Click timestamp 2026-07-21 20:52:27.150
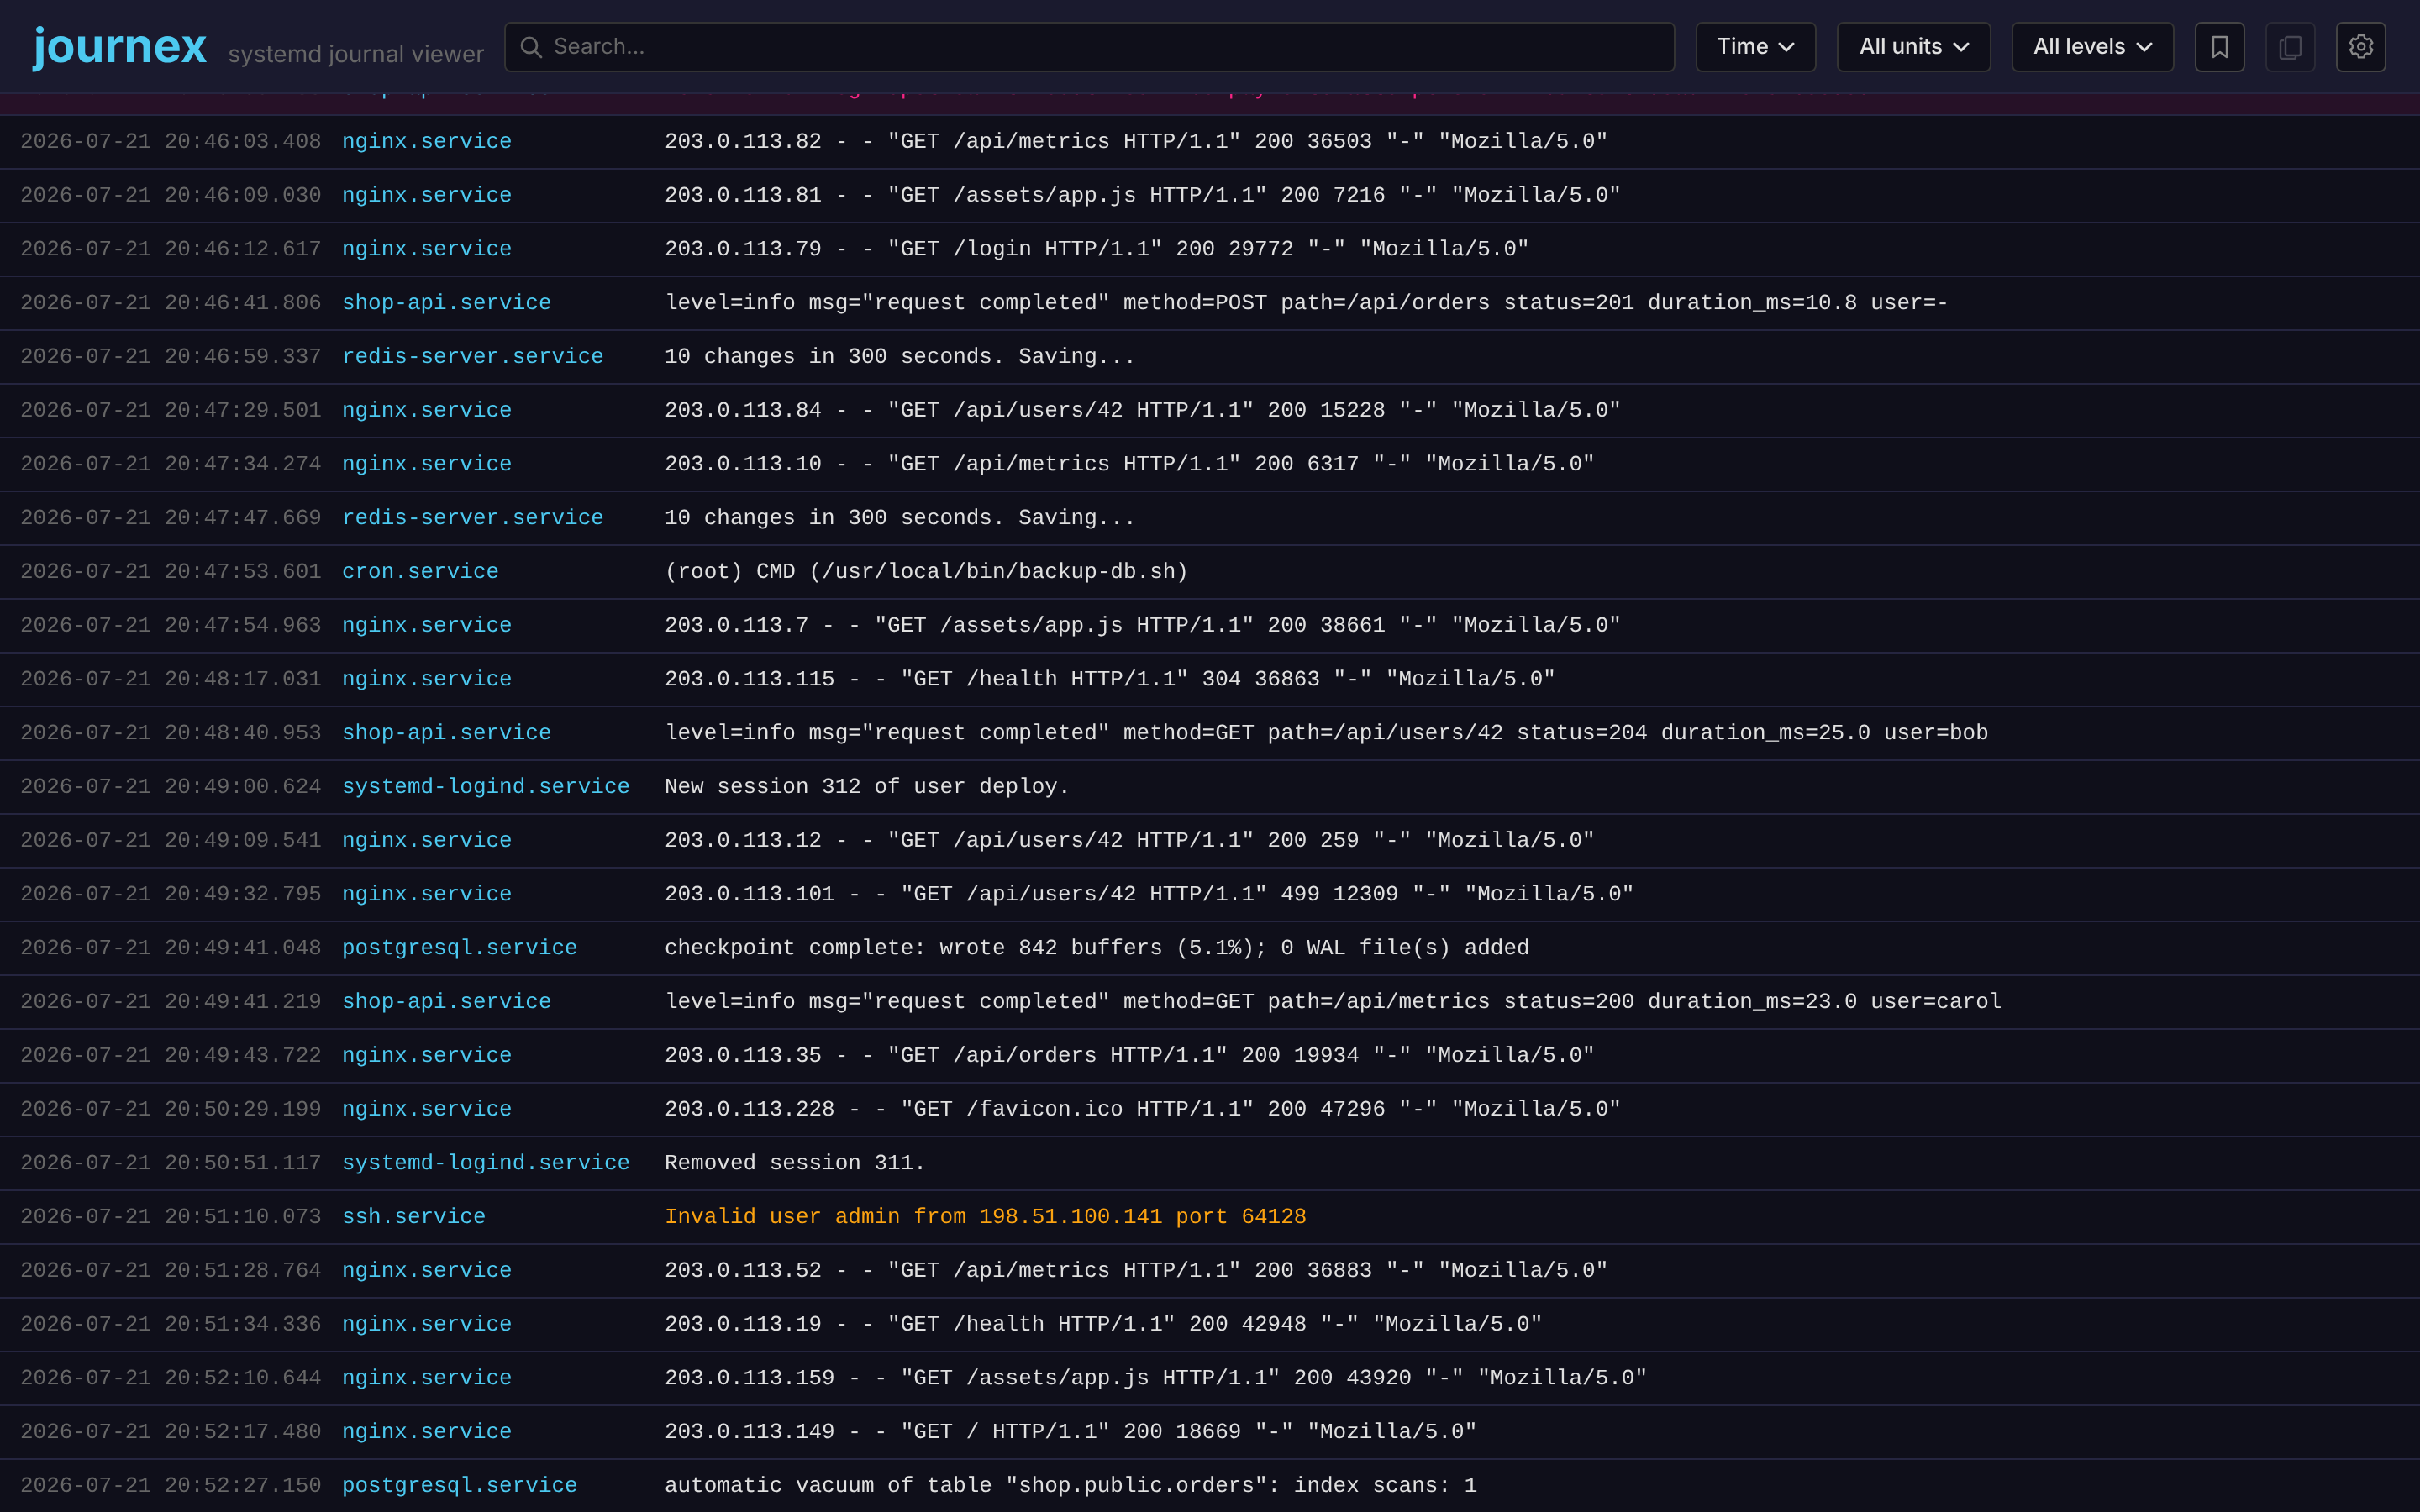 coord(171,1486)
